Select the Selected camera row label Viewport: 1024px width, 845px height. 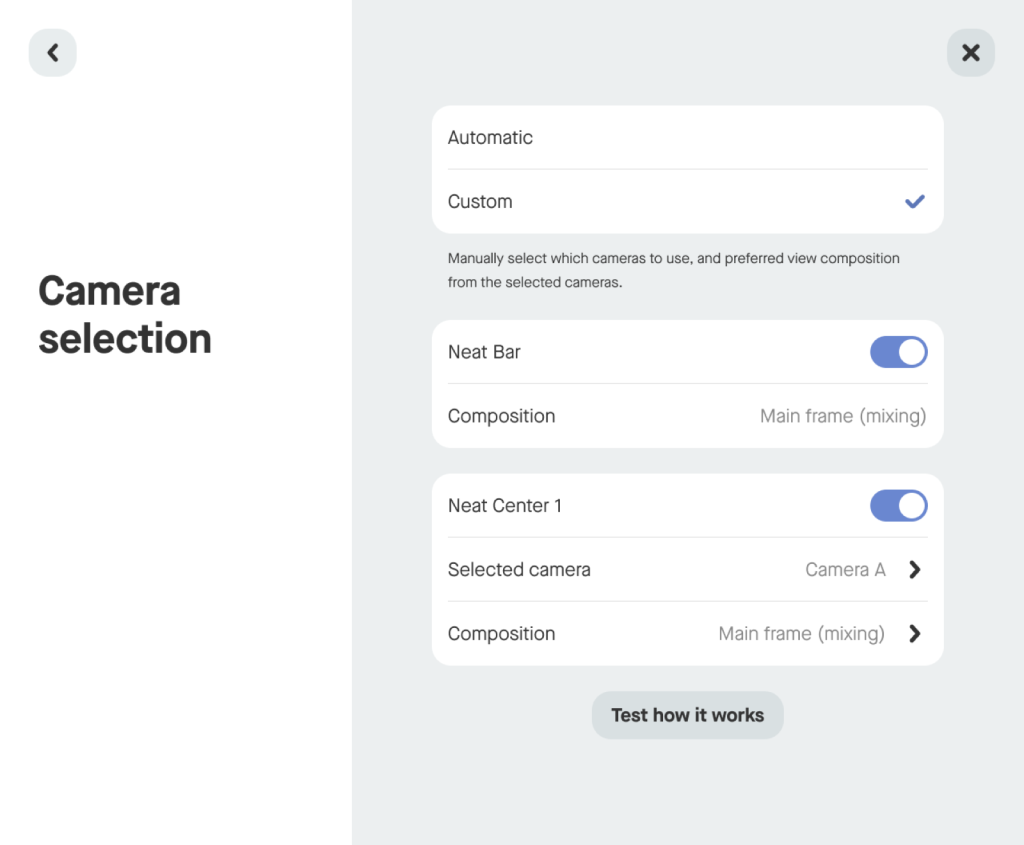coord(519,570)
